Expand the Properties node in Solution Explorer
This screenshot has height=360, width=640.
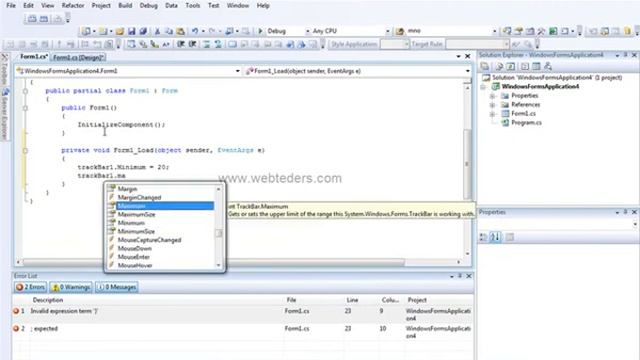click(x=493, y=96)
